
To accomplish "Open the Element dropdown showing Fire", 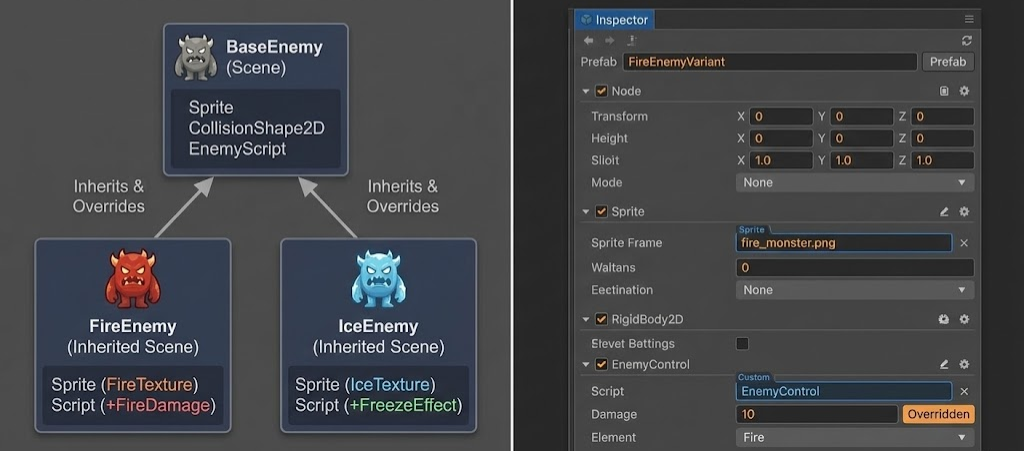I will 854,438.
